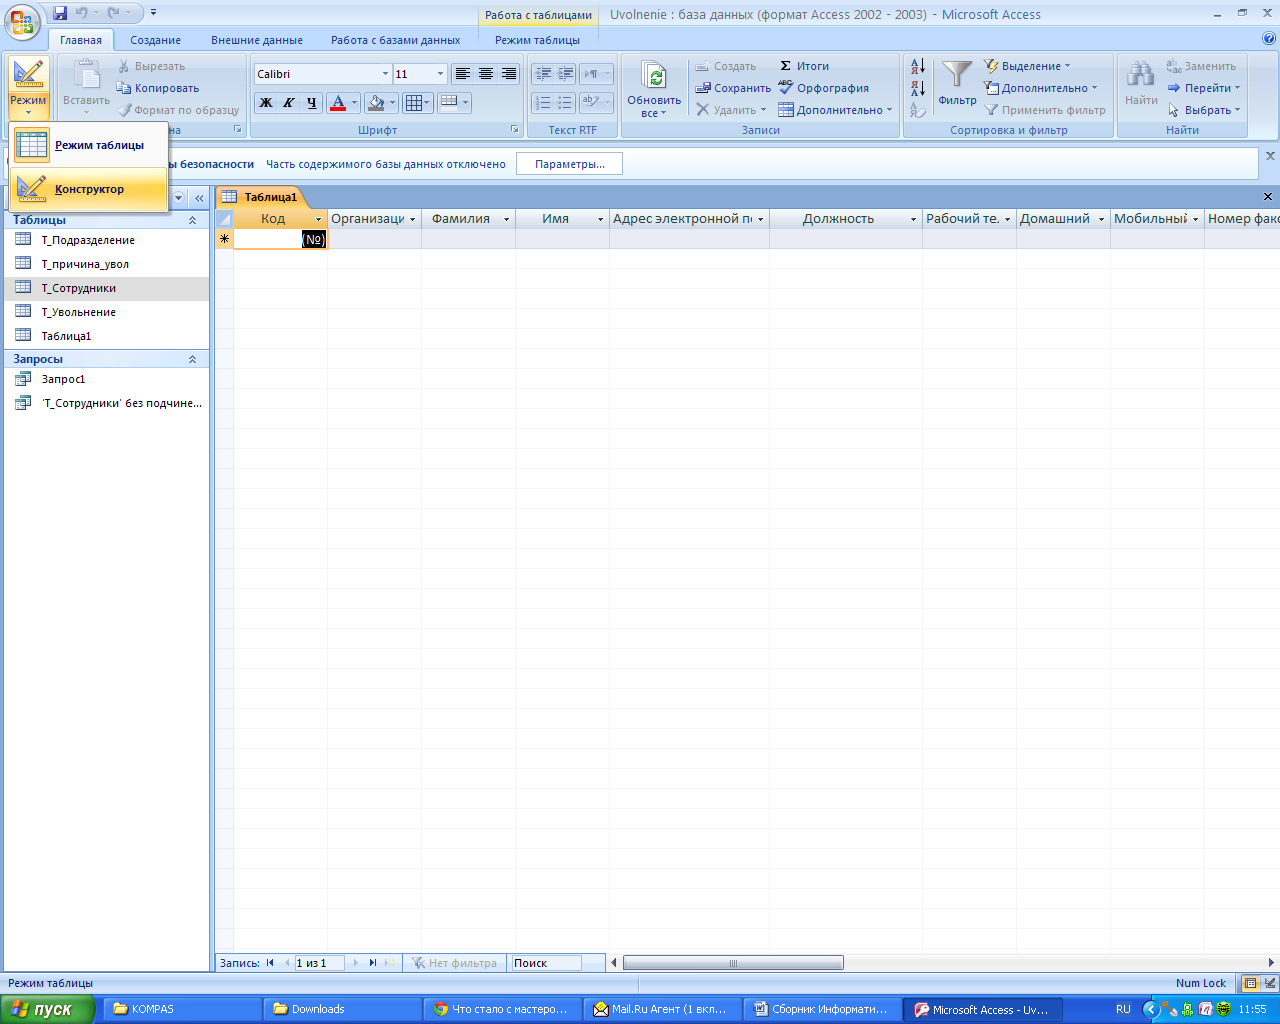Collapse the navigation pane with the chevron button
The image size is (1280, 1024).
coord(199,198)
